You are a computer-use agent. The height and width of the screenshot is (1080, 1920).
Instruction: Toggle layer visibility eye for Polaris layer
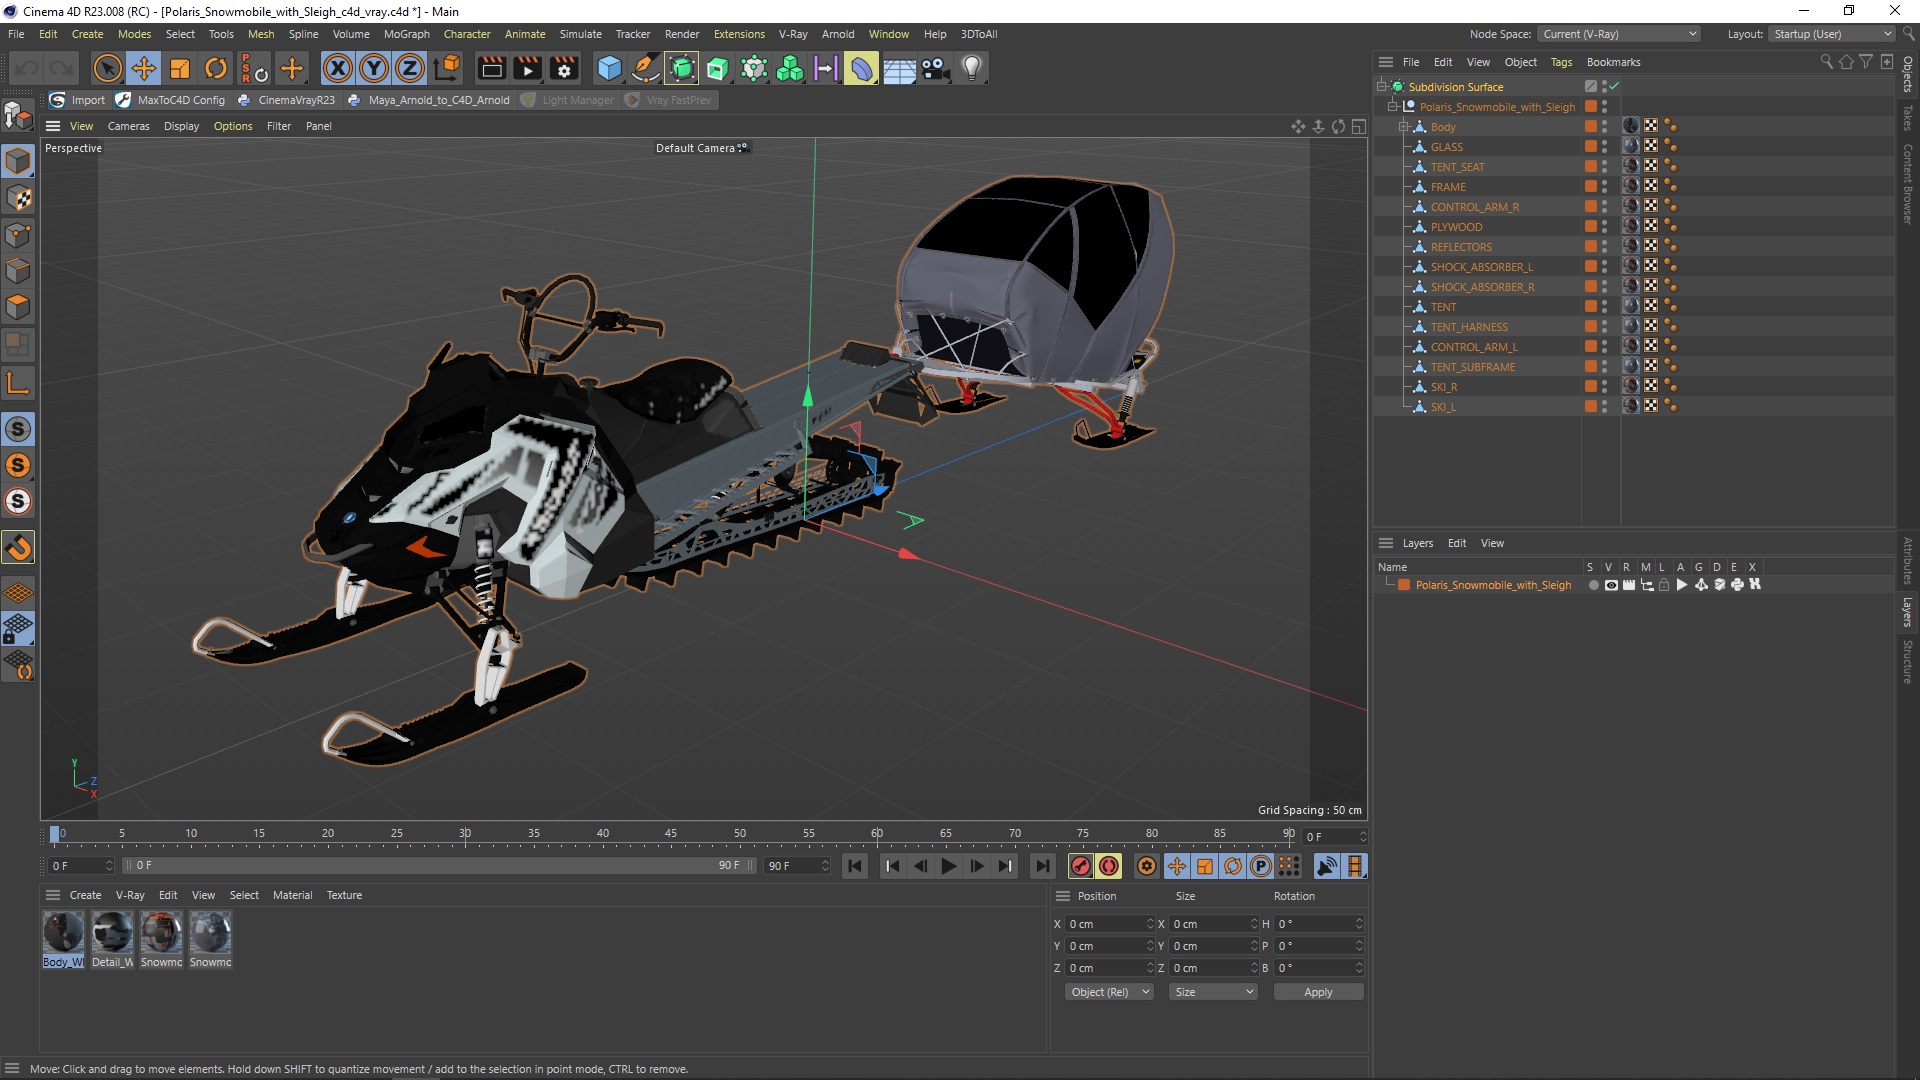click(x=1611, y=585)
